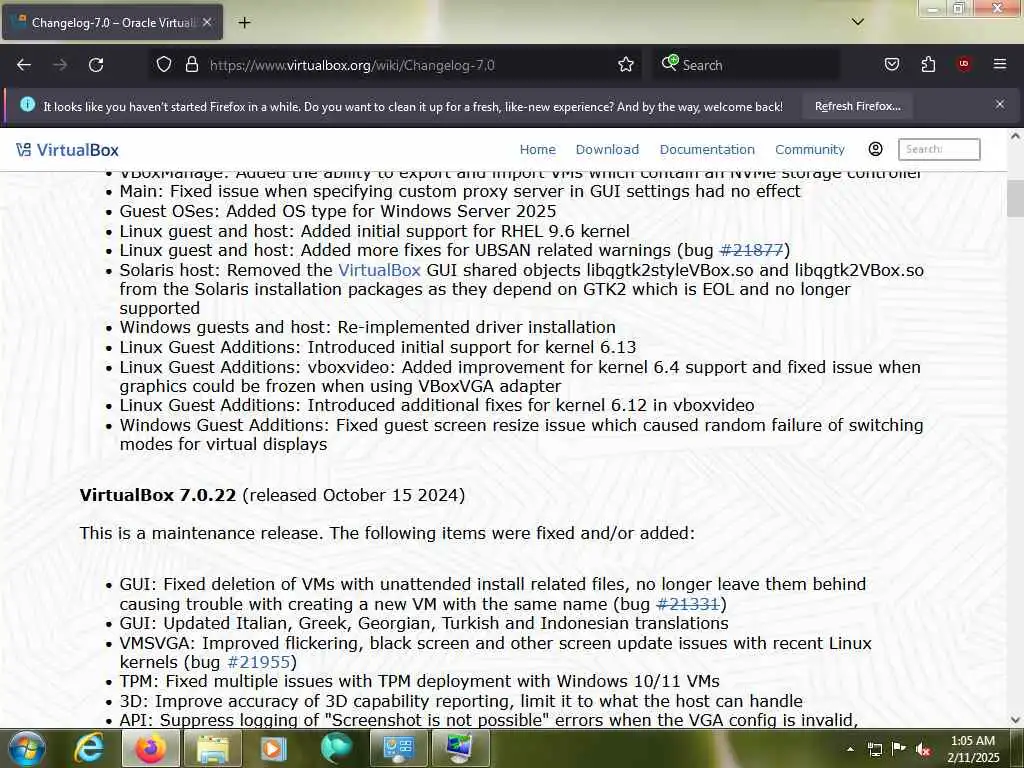The image size is (1024, 768).
Task: Click the Refresh Firefox... button
Action: point(857,106)
